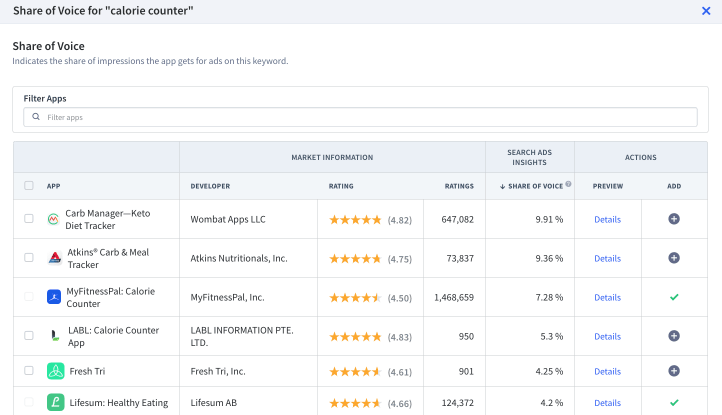Close the Share of Voice dialog
722x415 pixels.
coord(706,11)
